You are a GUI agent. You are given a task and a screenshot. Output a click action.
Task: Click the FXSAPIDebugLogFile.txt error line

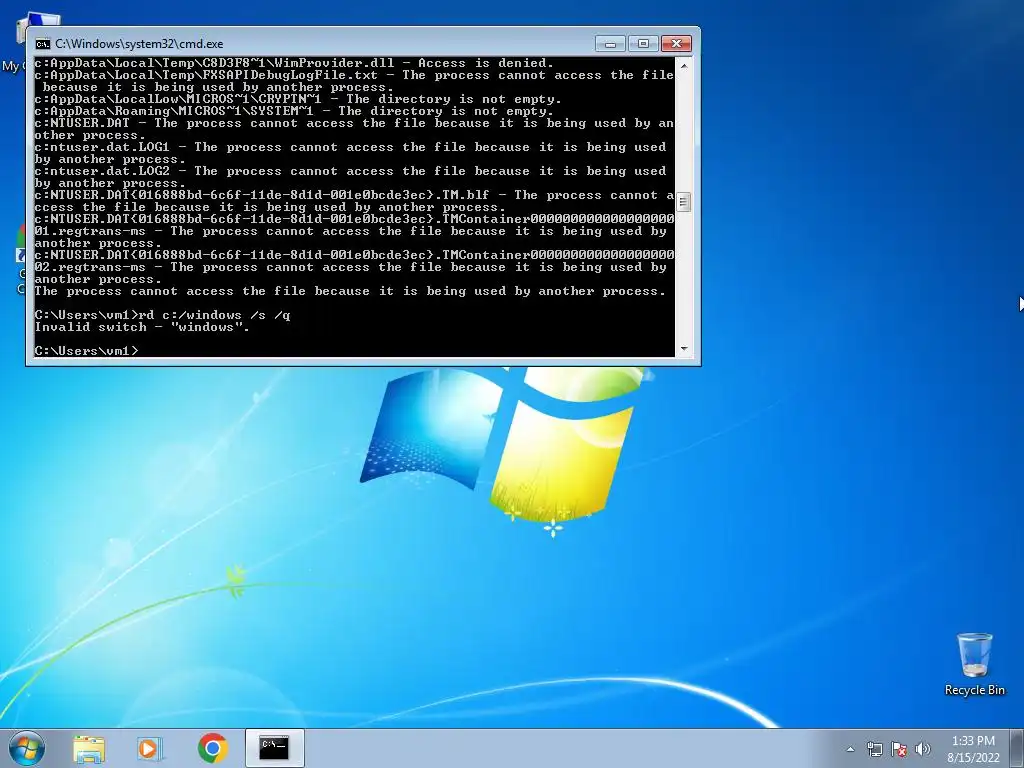tap(354, 81)
